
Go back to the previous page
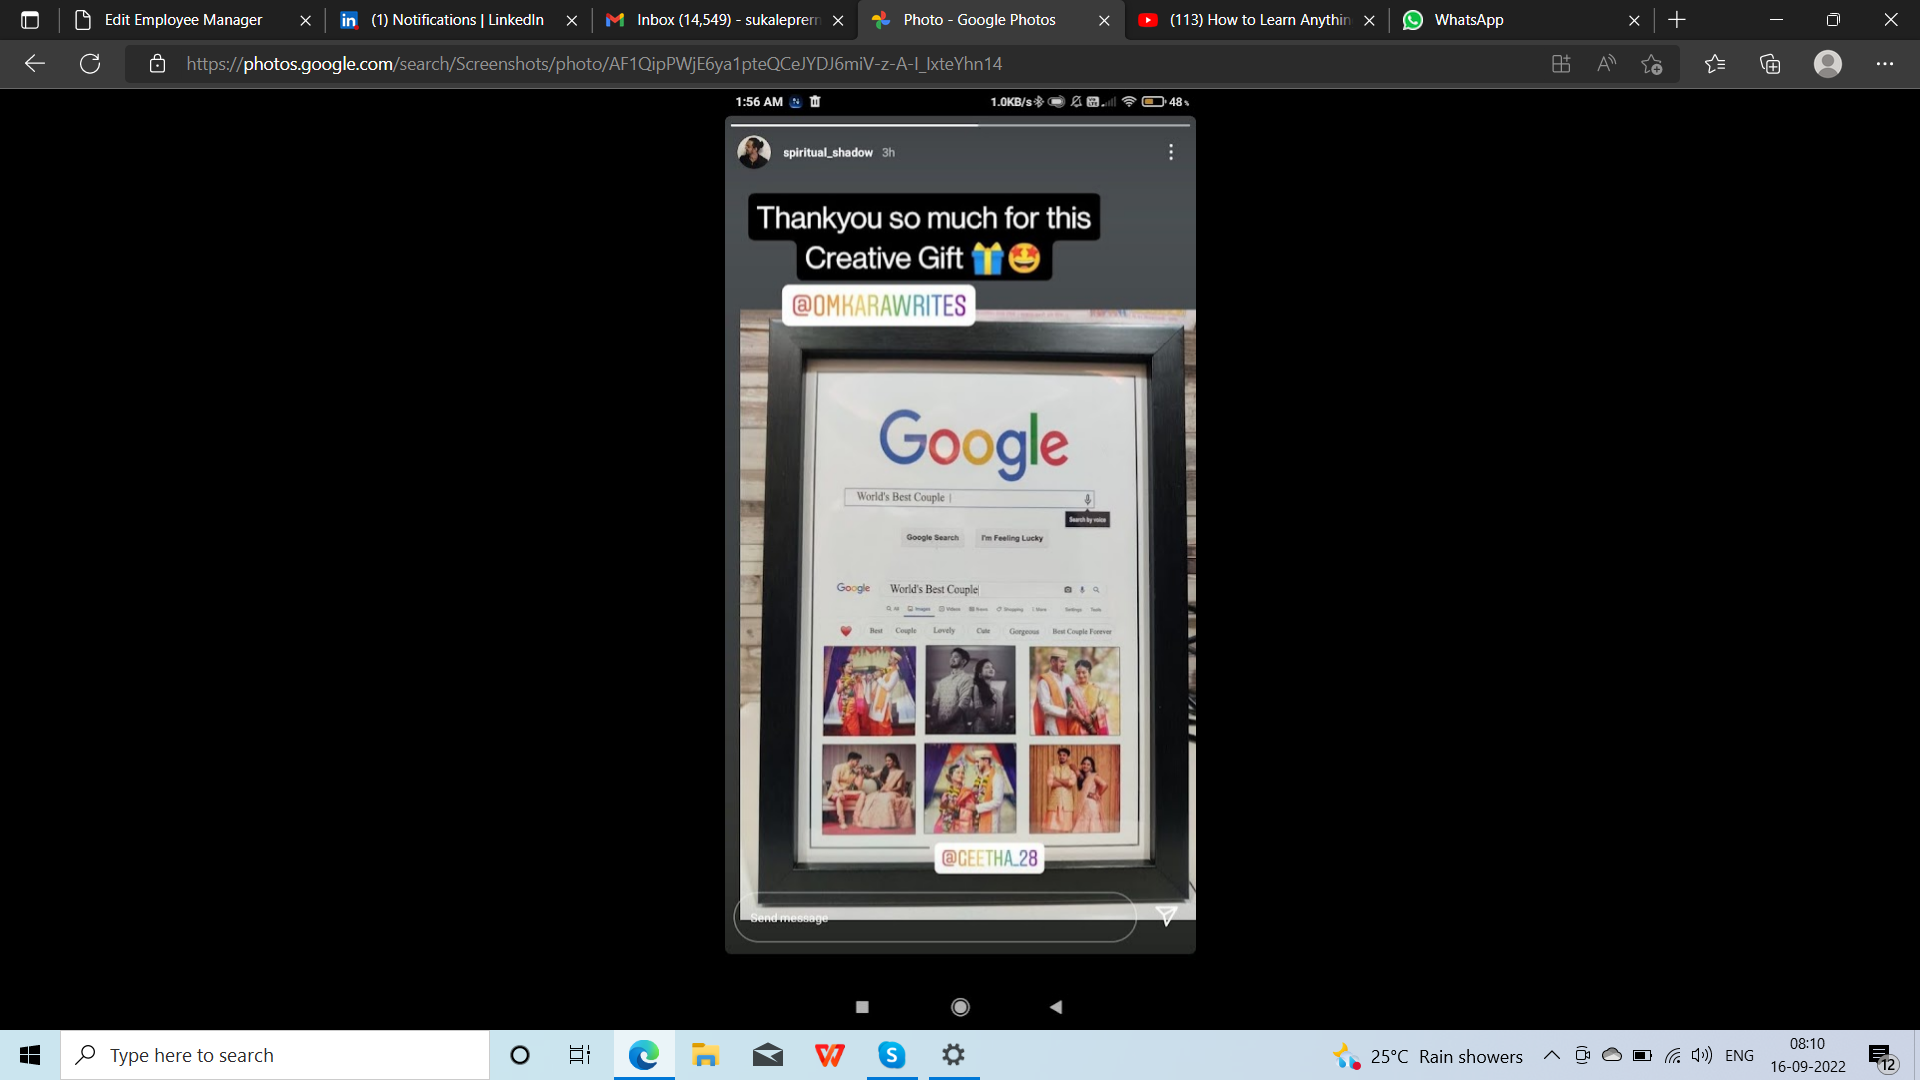point(35,64)
